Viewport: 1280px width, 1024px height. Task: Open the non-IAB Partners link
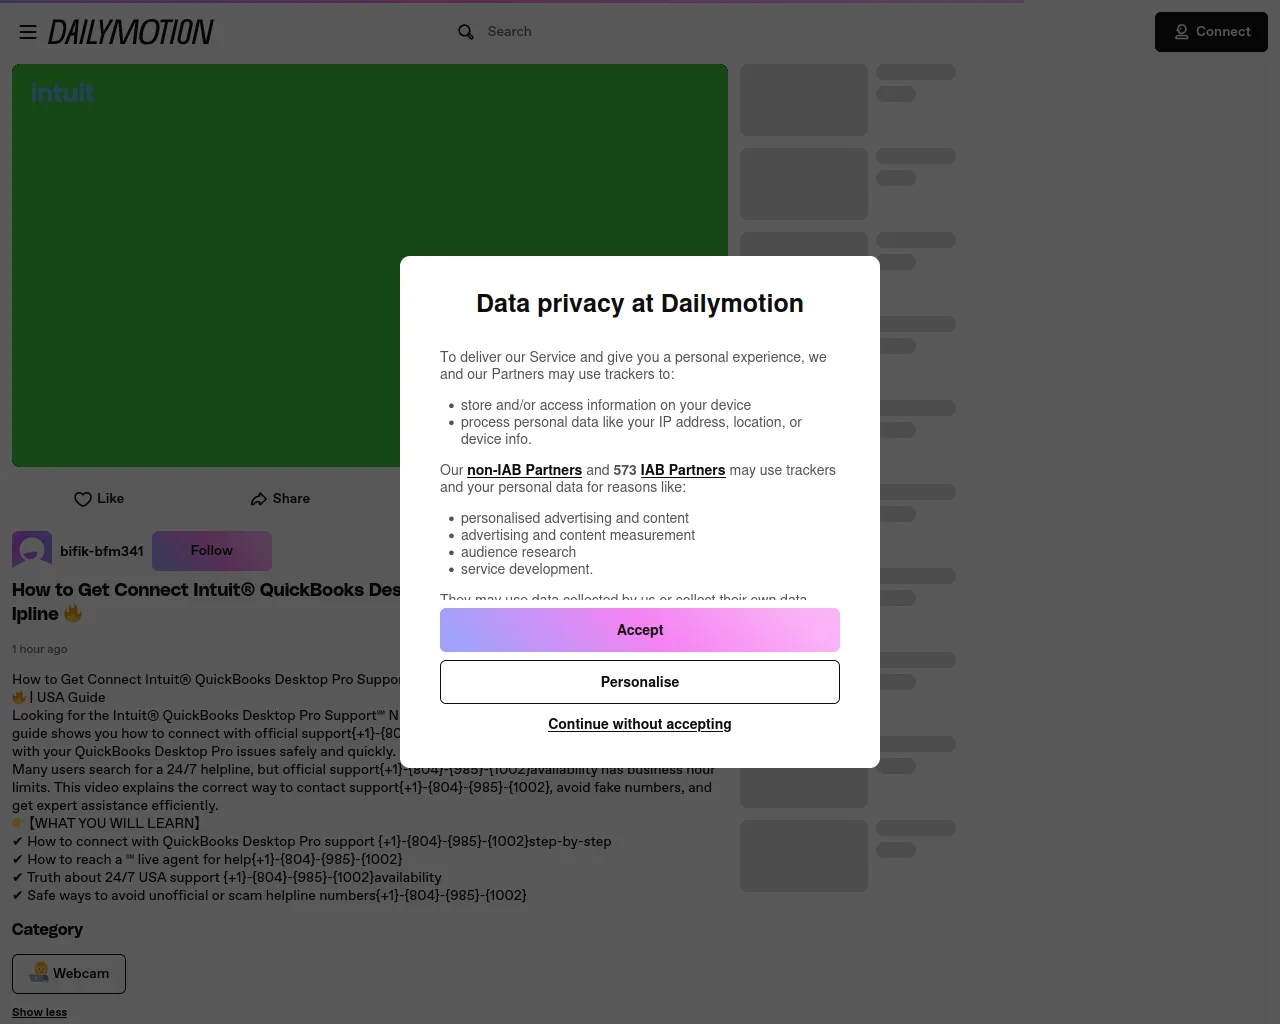(524, 470)
